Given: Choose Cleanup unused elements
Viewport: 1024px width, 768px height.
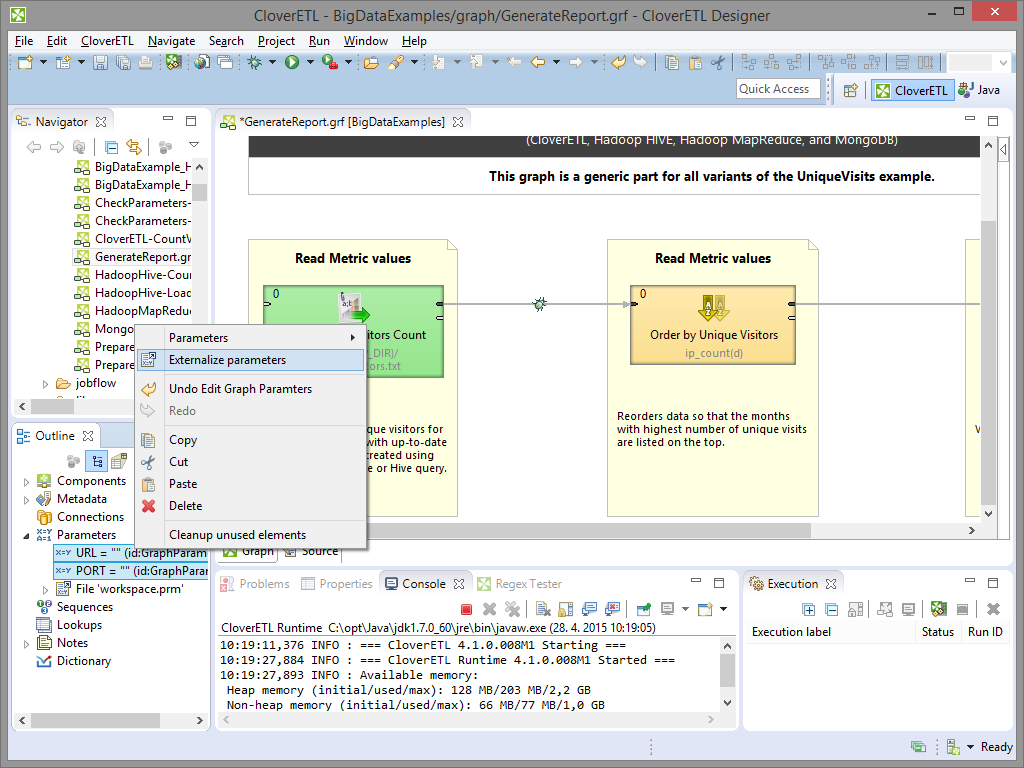Looking at the screenshot, I should (x=237, y=535).
